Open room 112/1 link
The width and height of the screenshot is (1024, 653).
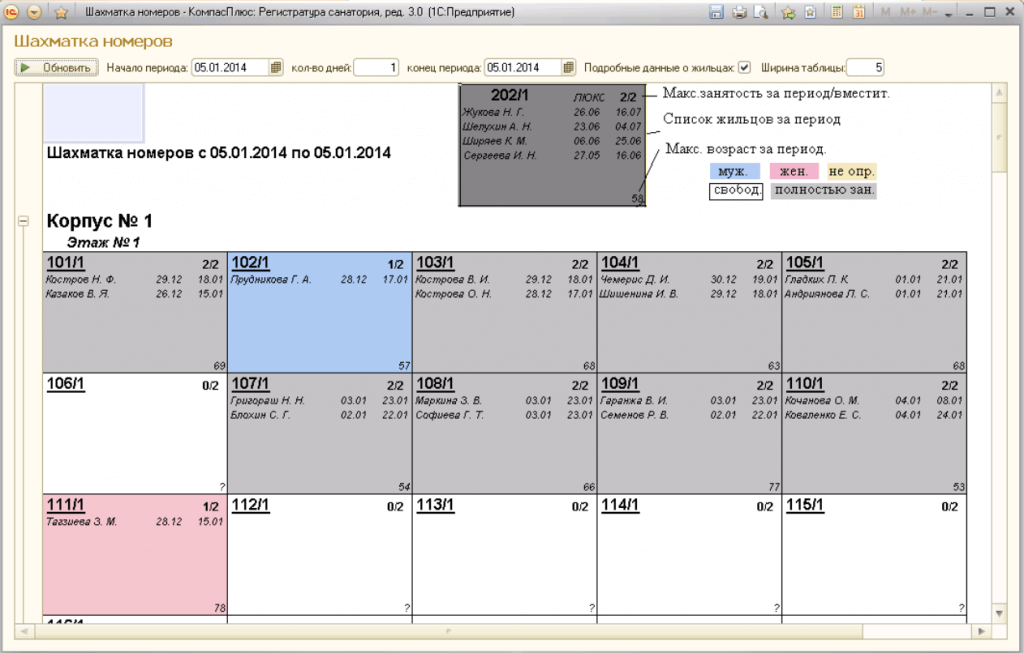tap(250, 505)
